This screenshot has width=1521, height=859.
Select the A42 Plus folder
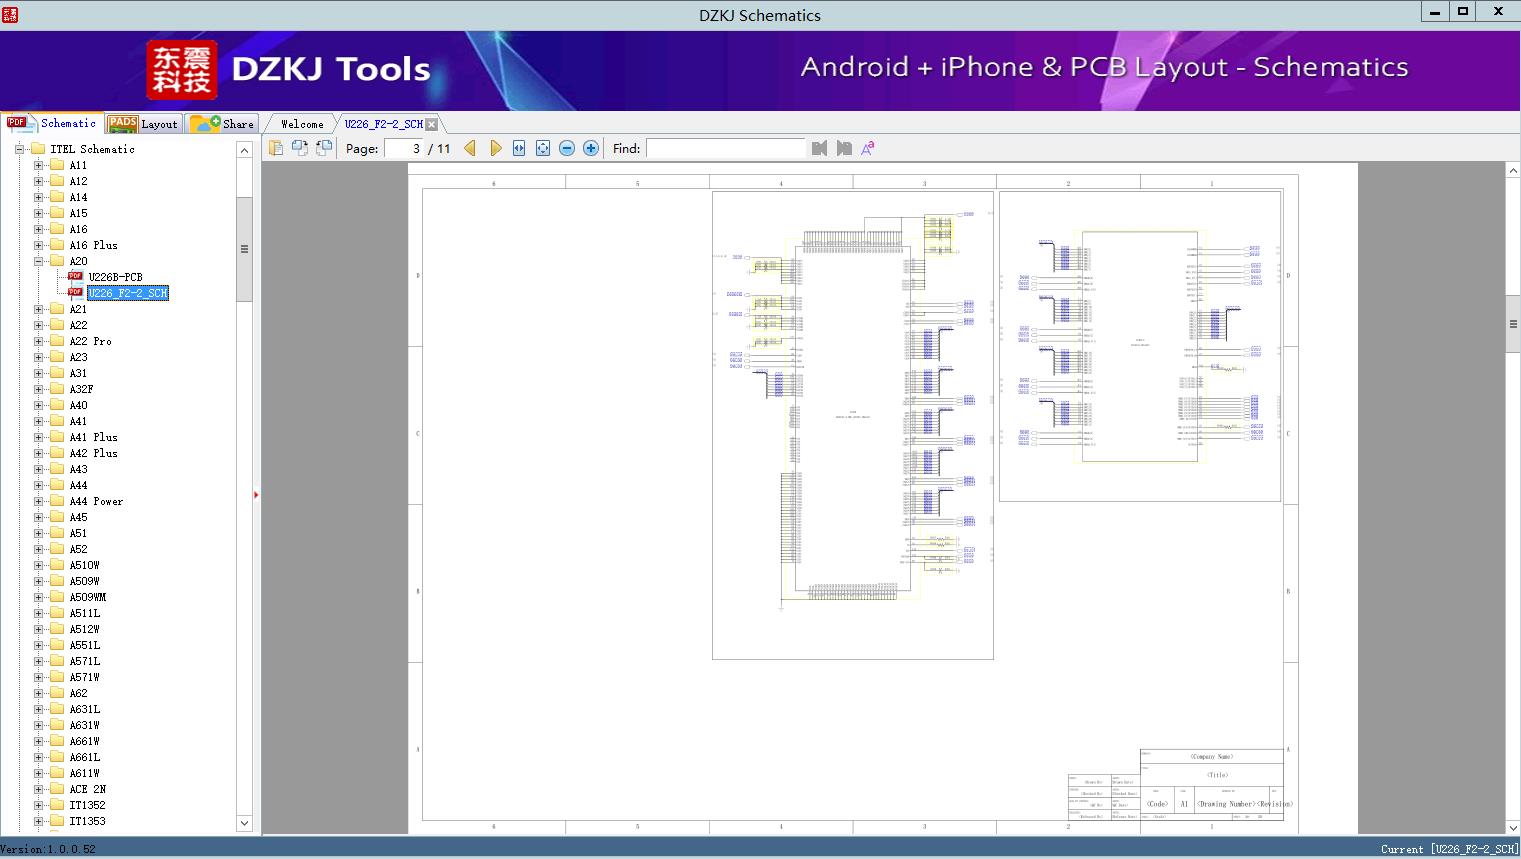pos(93,453)
